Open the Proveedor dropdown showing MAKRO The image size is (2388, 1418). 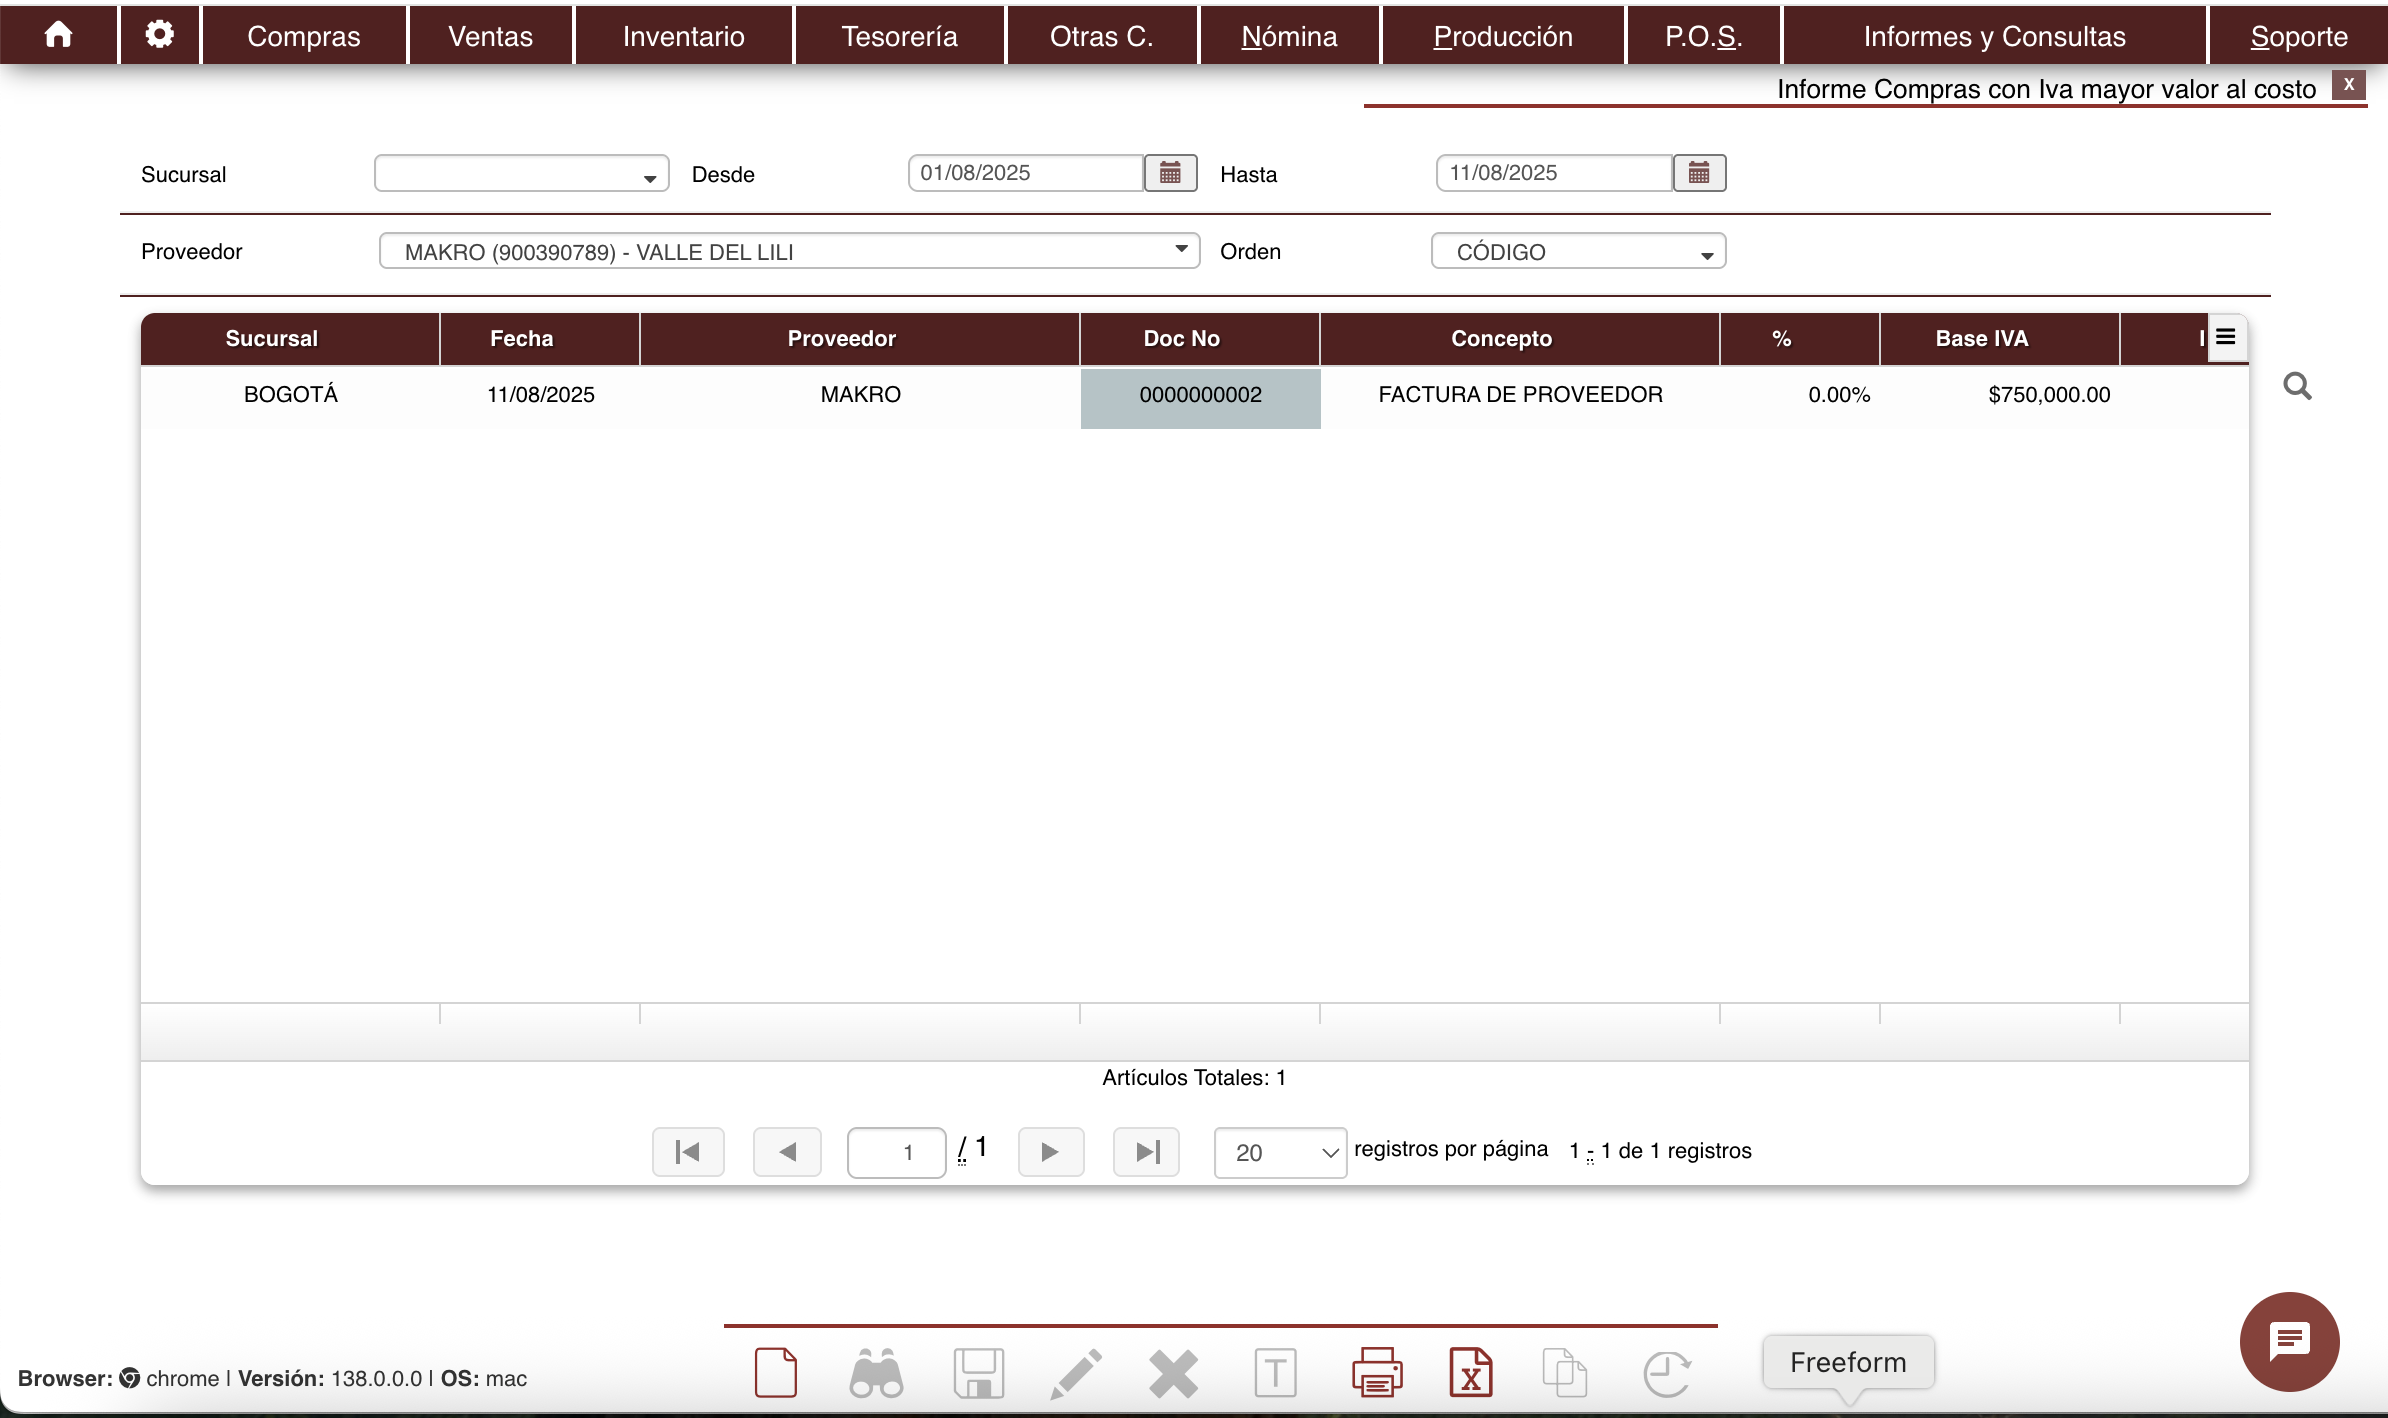[x=788, y=251]
